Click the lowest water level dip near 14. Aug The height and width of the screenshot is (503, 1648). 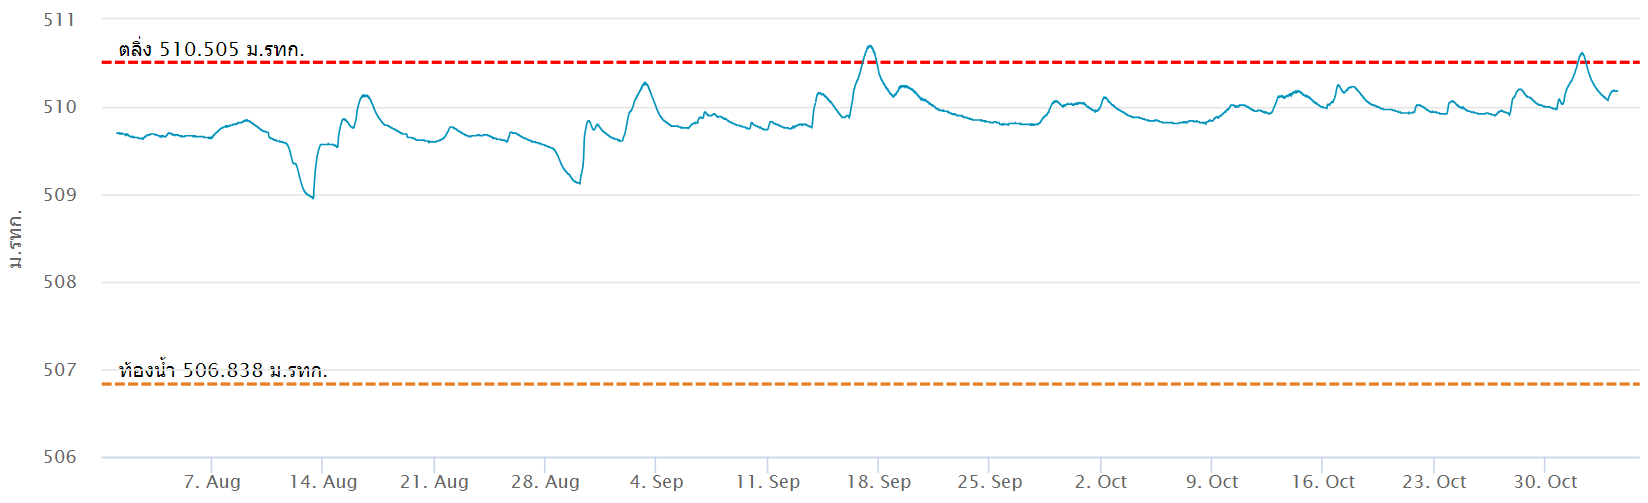coord(313,197)
